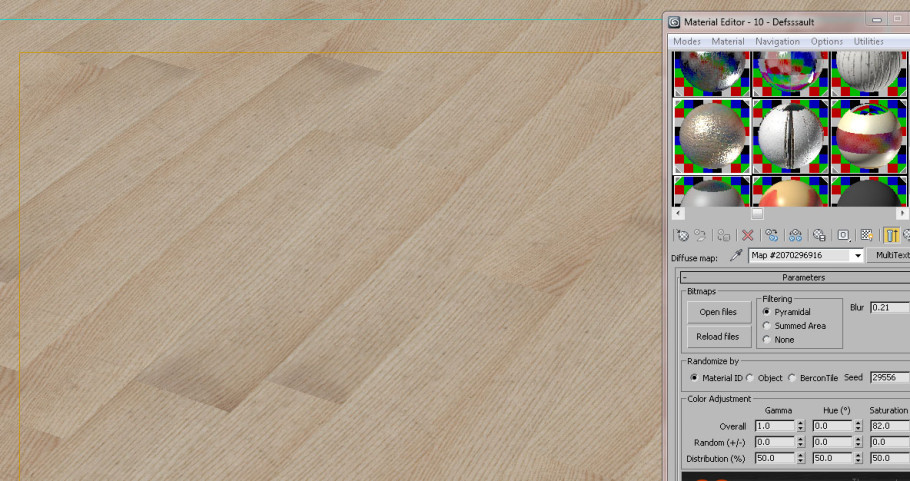Click the Material Editor title bar app icon
Image resolution: width=910 pixels, height=481 pixels.
[674, 22]
